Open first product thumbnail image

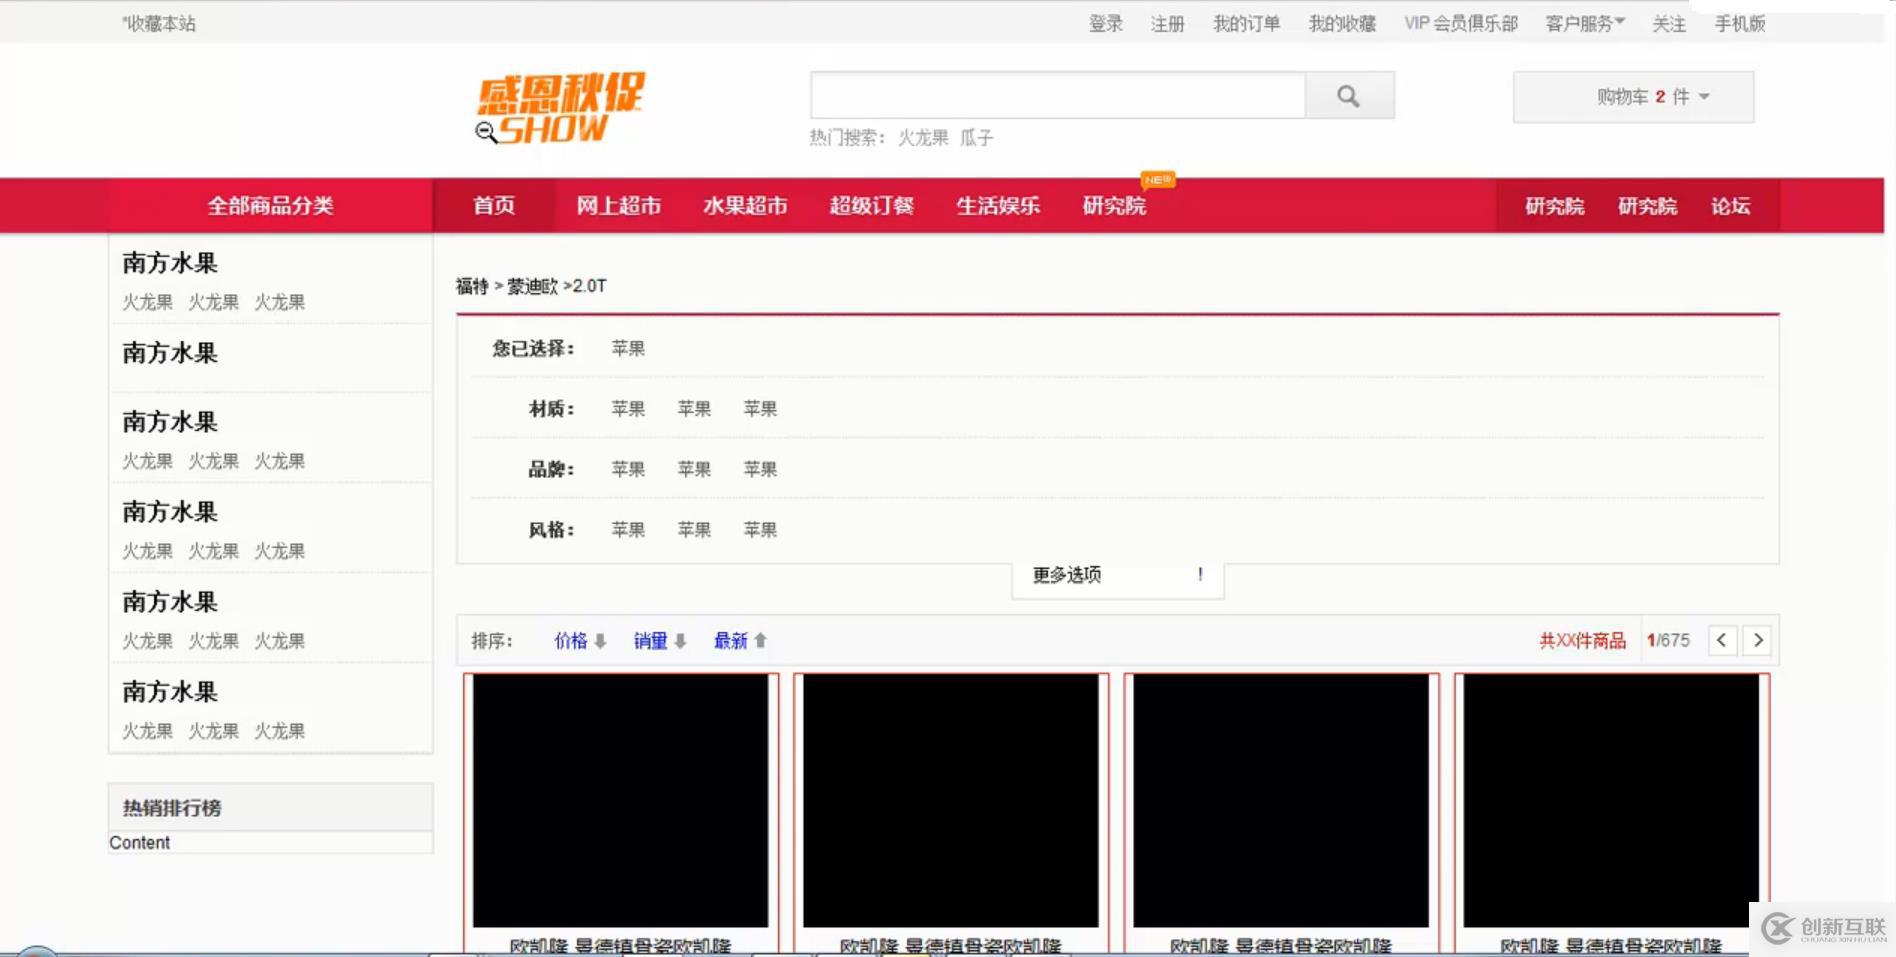point(620,800)
